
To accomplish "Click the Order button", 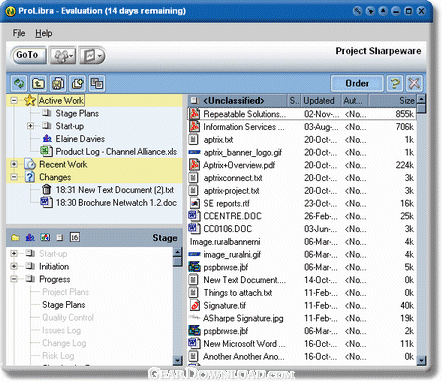I will tap(357, 83).
